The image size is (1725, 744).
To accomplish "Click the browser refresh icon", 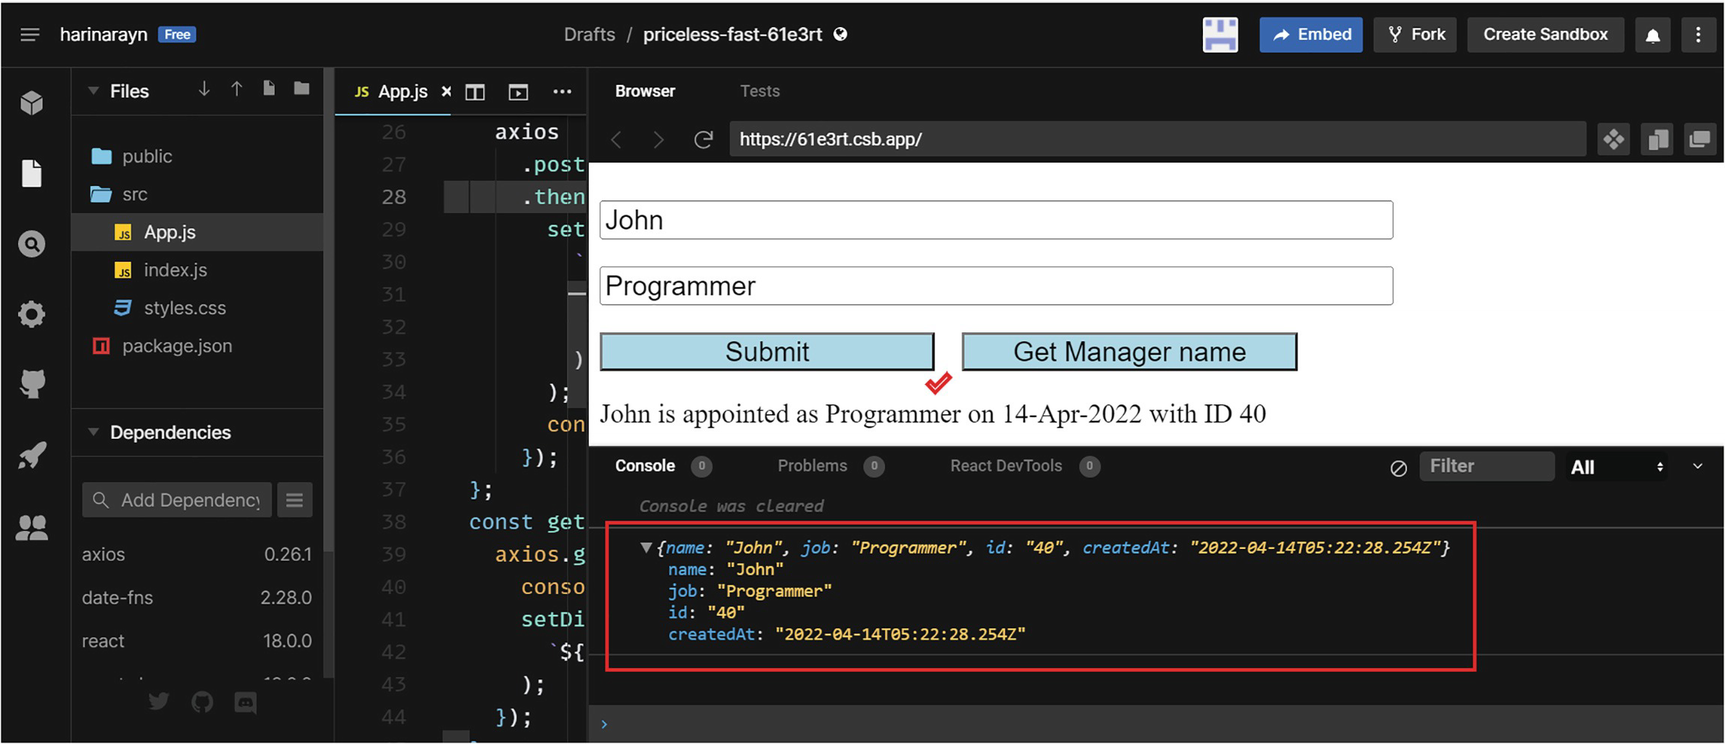I will (703, 139).
